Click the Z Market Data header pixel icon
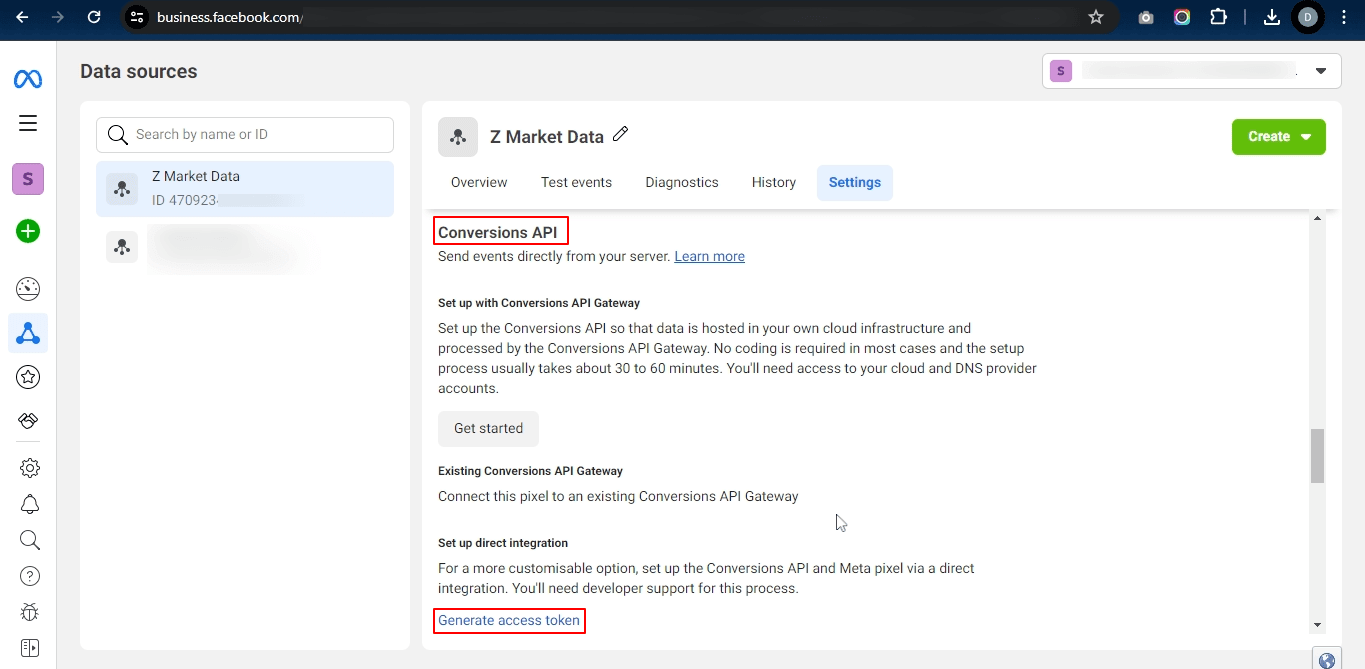The height and width of the screenshot is (669, 1365). [458, 137]
